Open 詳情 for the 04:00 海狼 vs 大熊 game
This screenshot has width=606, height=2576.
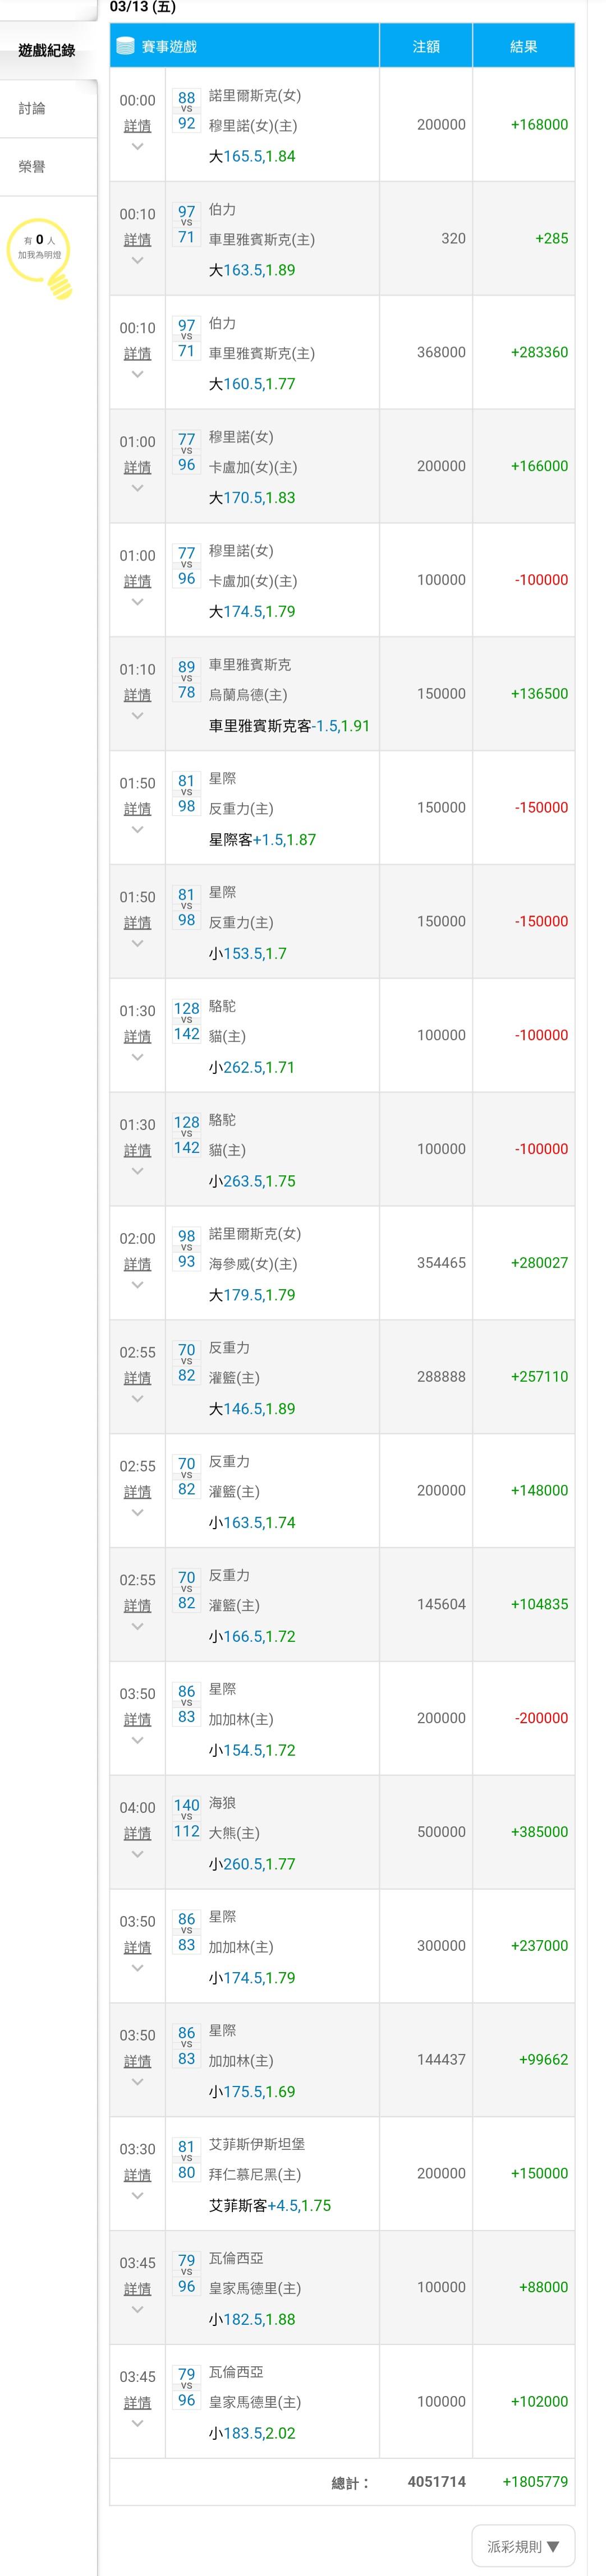click(x=137, y=1833)
